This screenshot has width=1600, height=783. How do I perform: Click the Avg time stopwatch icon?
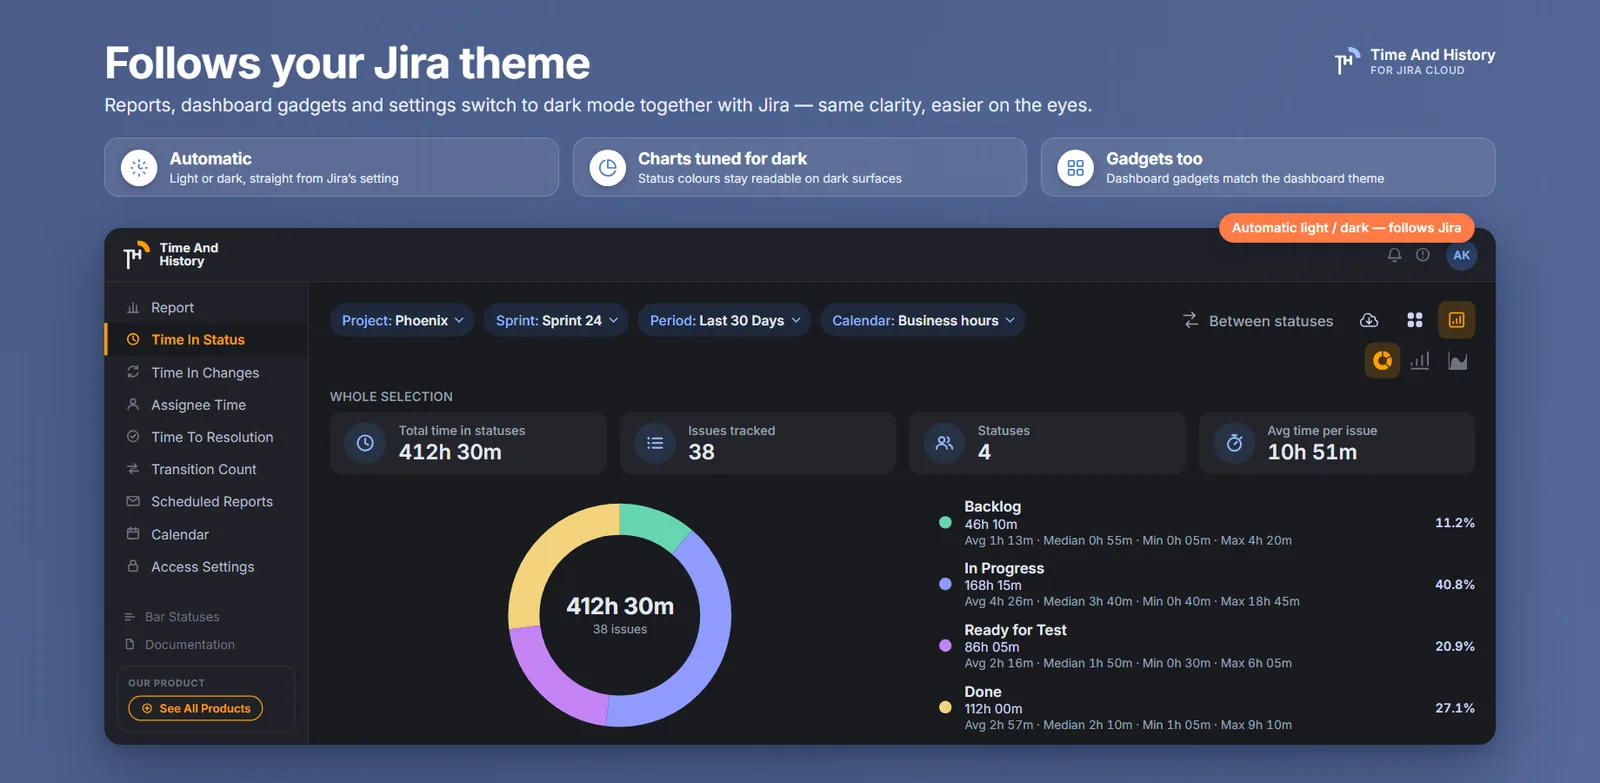tap(1234, 443)
